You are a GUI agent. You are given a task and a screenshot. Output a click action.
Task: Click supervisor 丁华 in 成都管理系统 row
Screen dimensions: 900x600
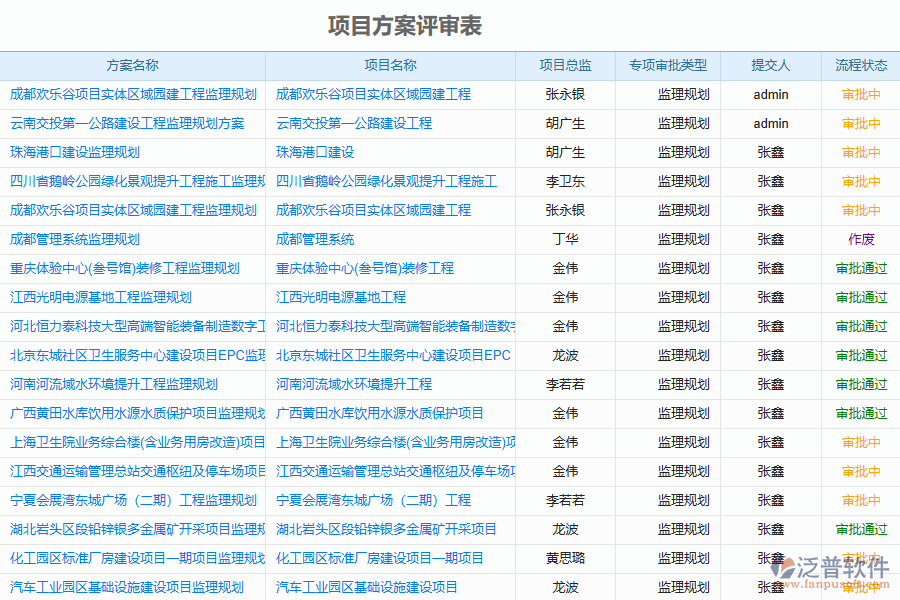[x=565, y=239]
